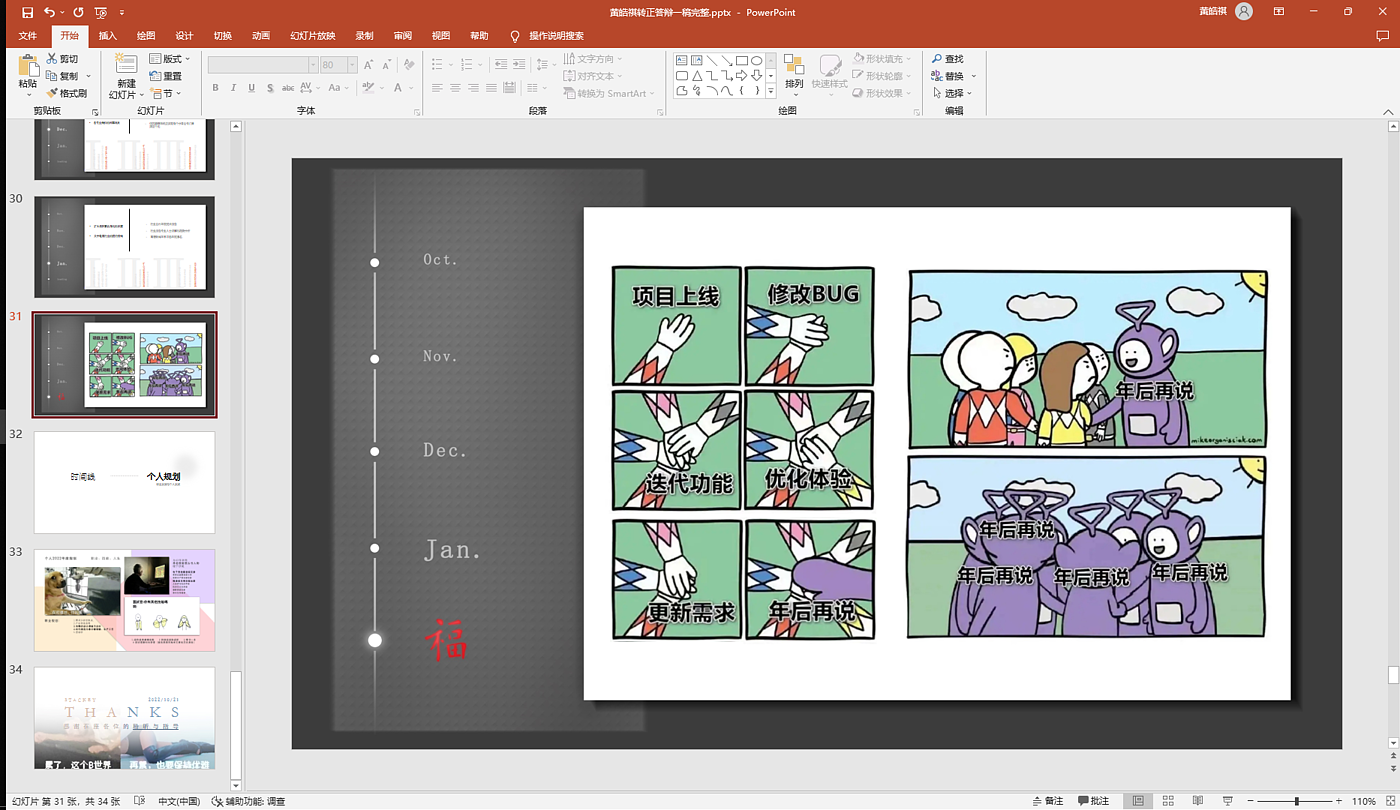This screenshot has width=1400, height=810.
Task: Switch to Slide Sorter view in status bar
Action: pos(1167,801)
